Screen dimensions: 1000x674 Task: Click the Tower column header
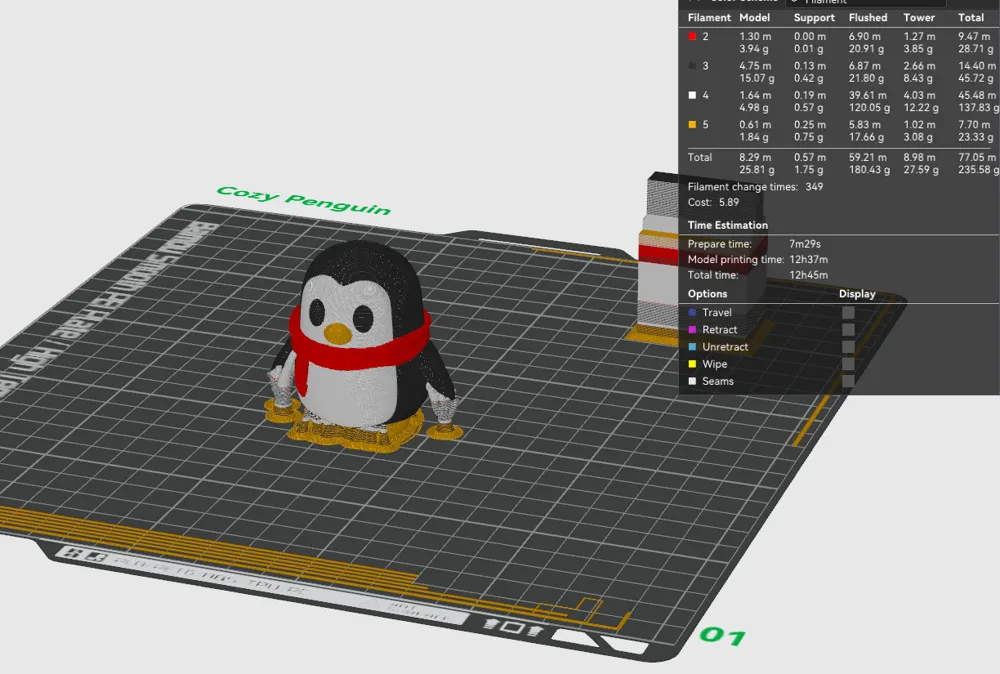point(919,18)
